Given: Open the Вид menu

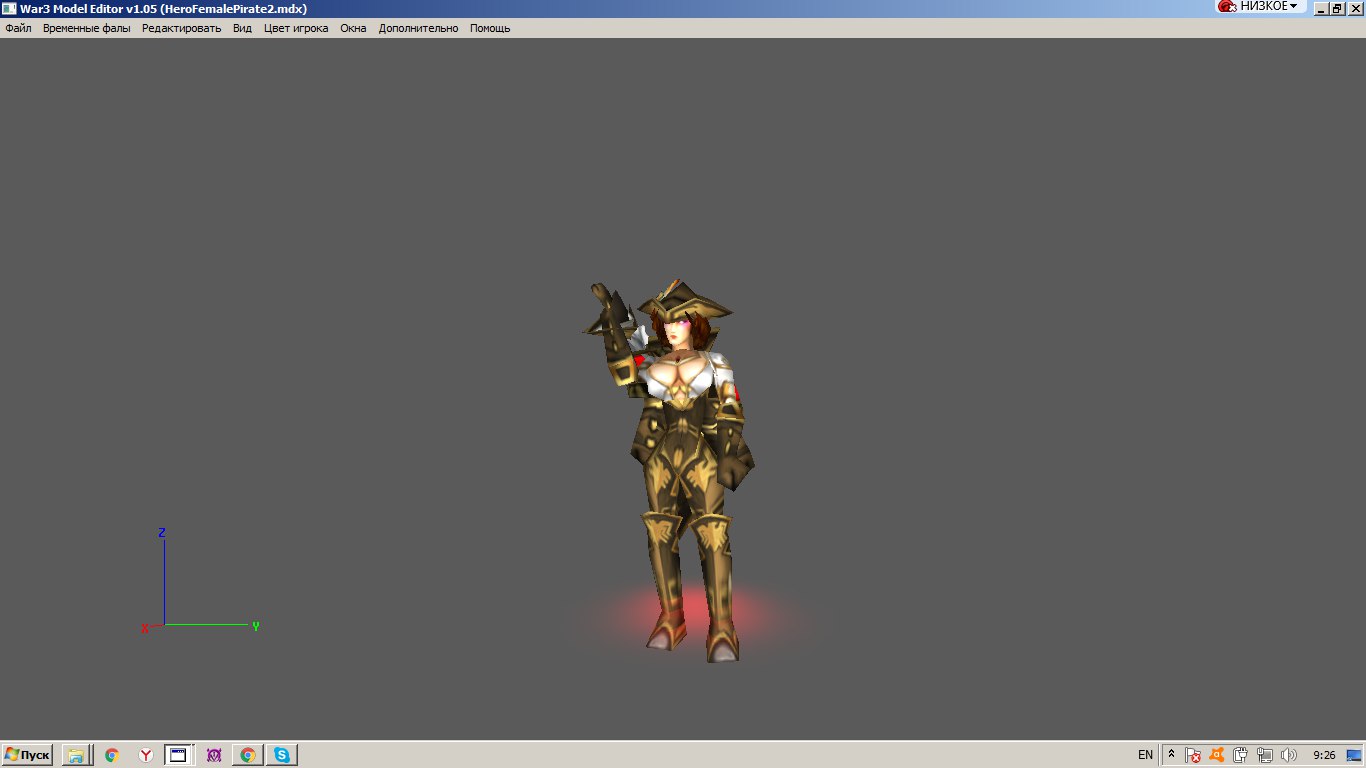Looking at the screenshot, I should (x=242, y=28).
